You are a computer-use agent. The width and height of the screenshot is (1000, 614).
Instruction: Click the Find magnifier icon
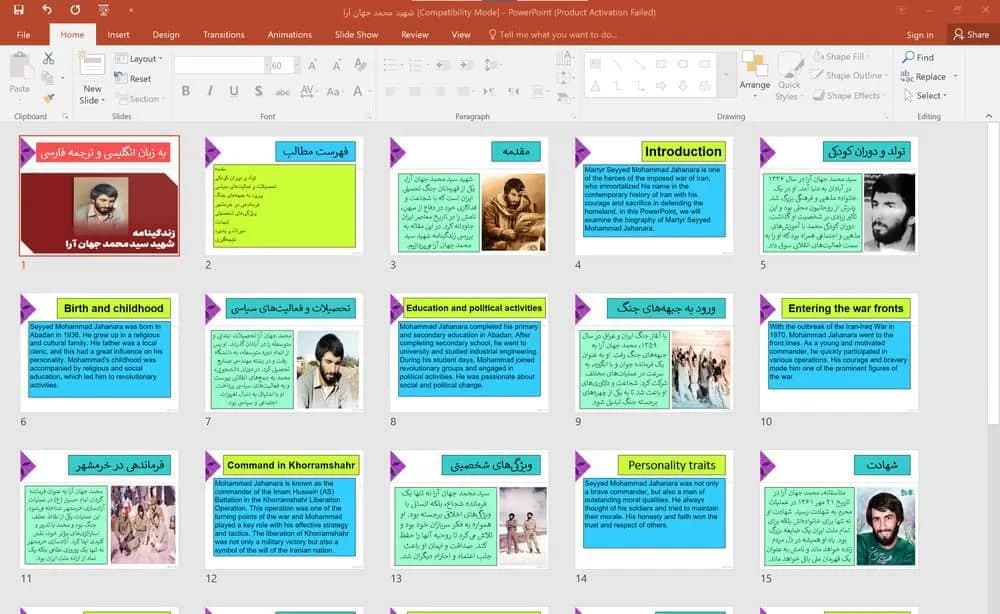click(x=908, y=57)
